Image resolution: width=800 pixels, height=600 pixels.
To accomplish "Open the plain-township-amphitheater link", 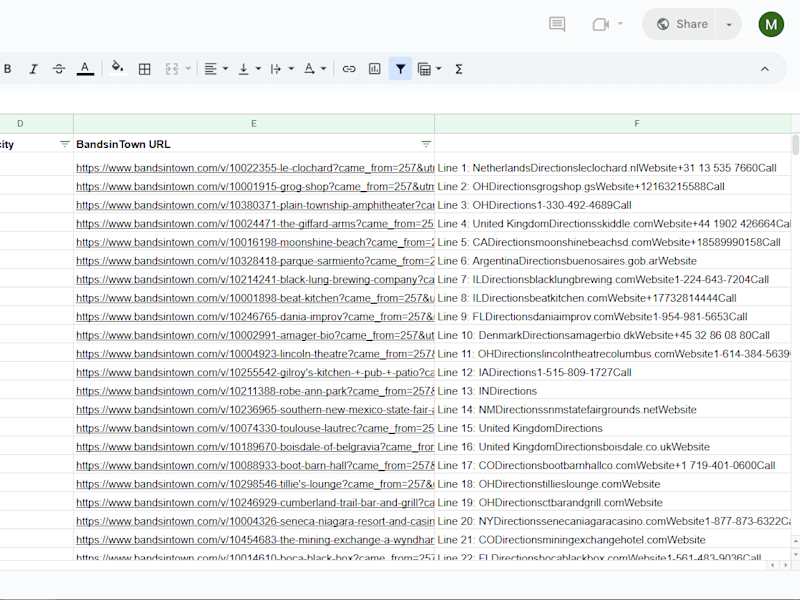I will (255, 205).
